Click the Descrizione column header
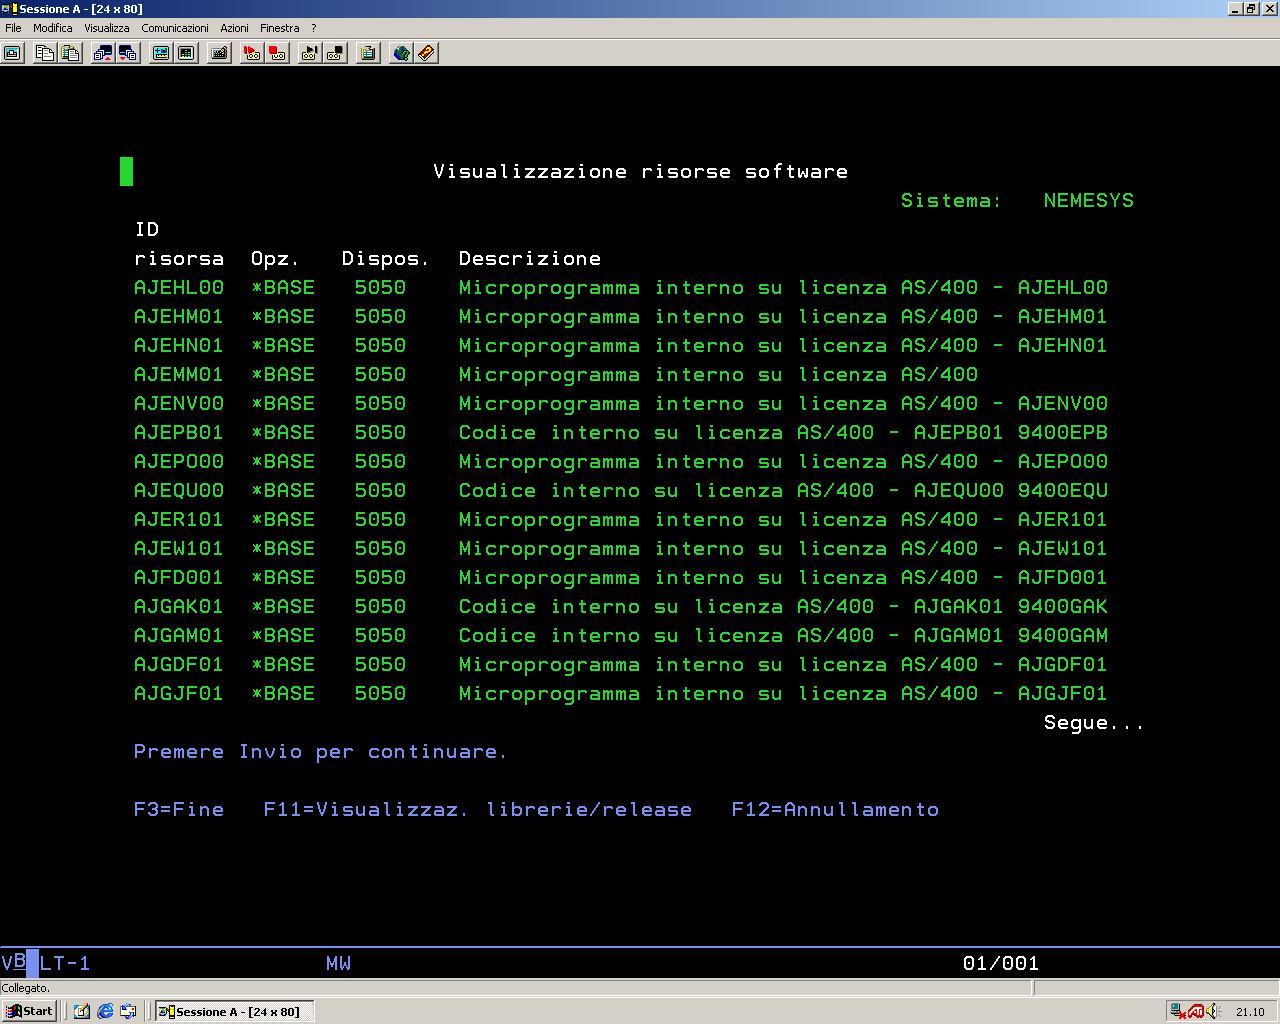 (530, 258)
